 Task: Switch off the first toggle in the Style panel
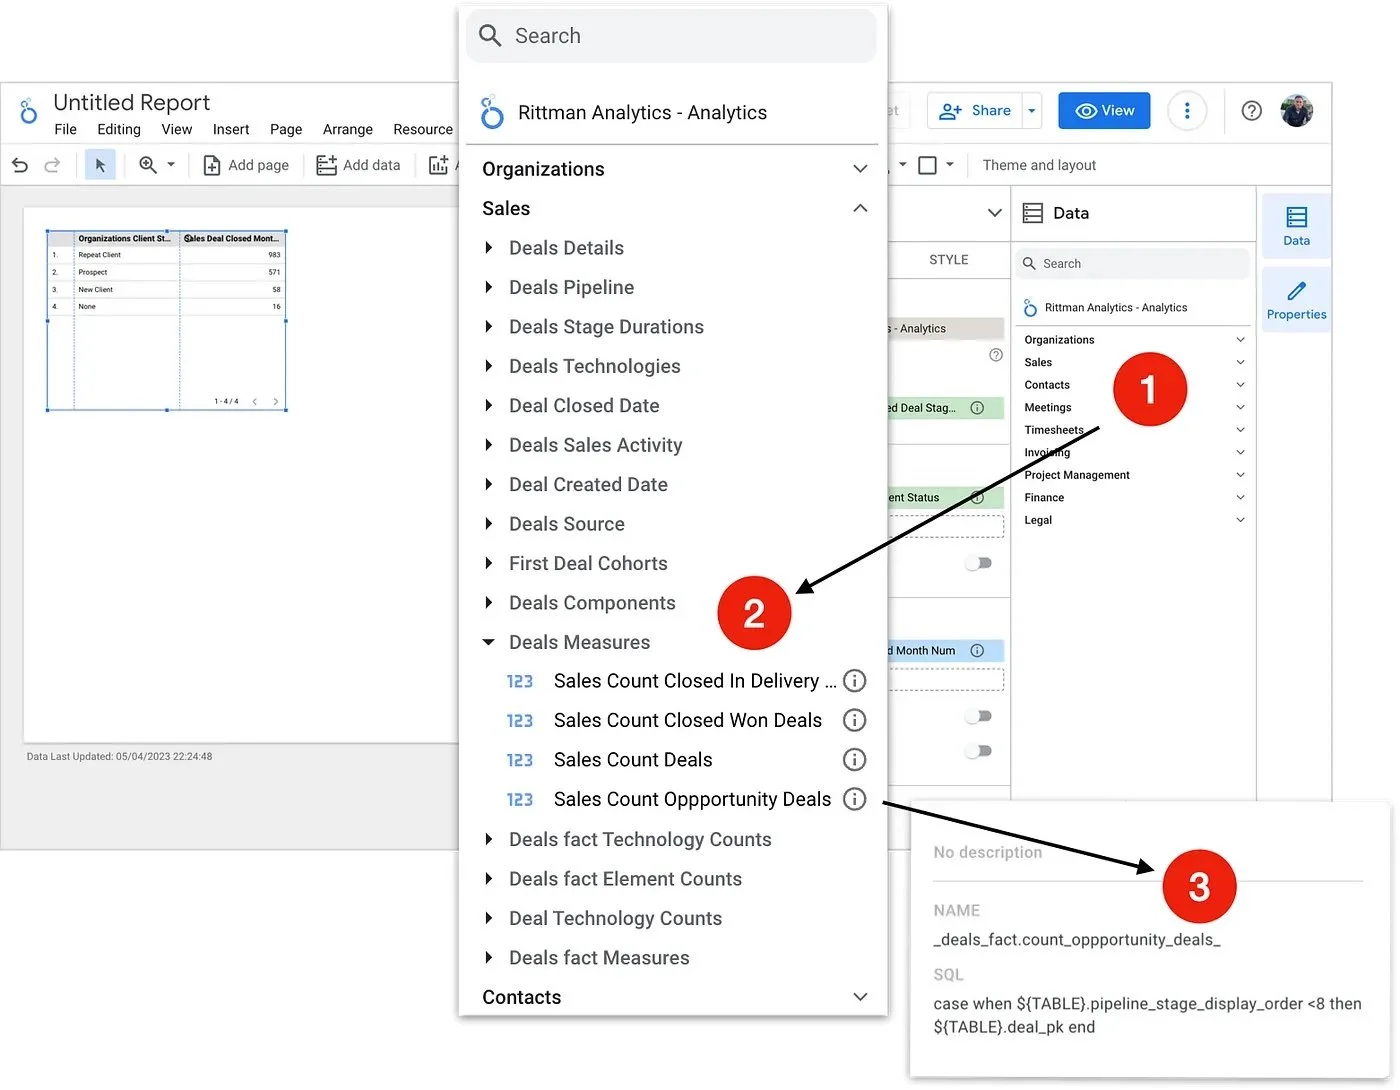[x=978, y=563]
